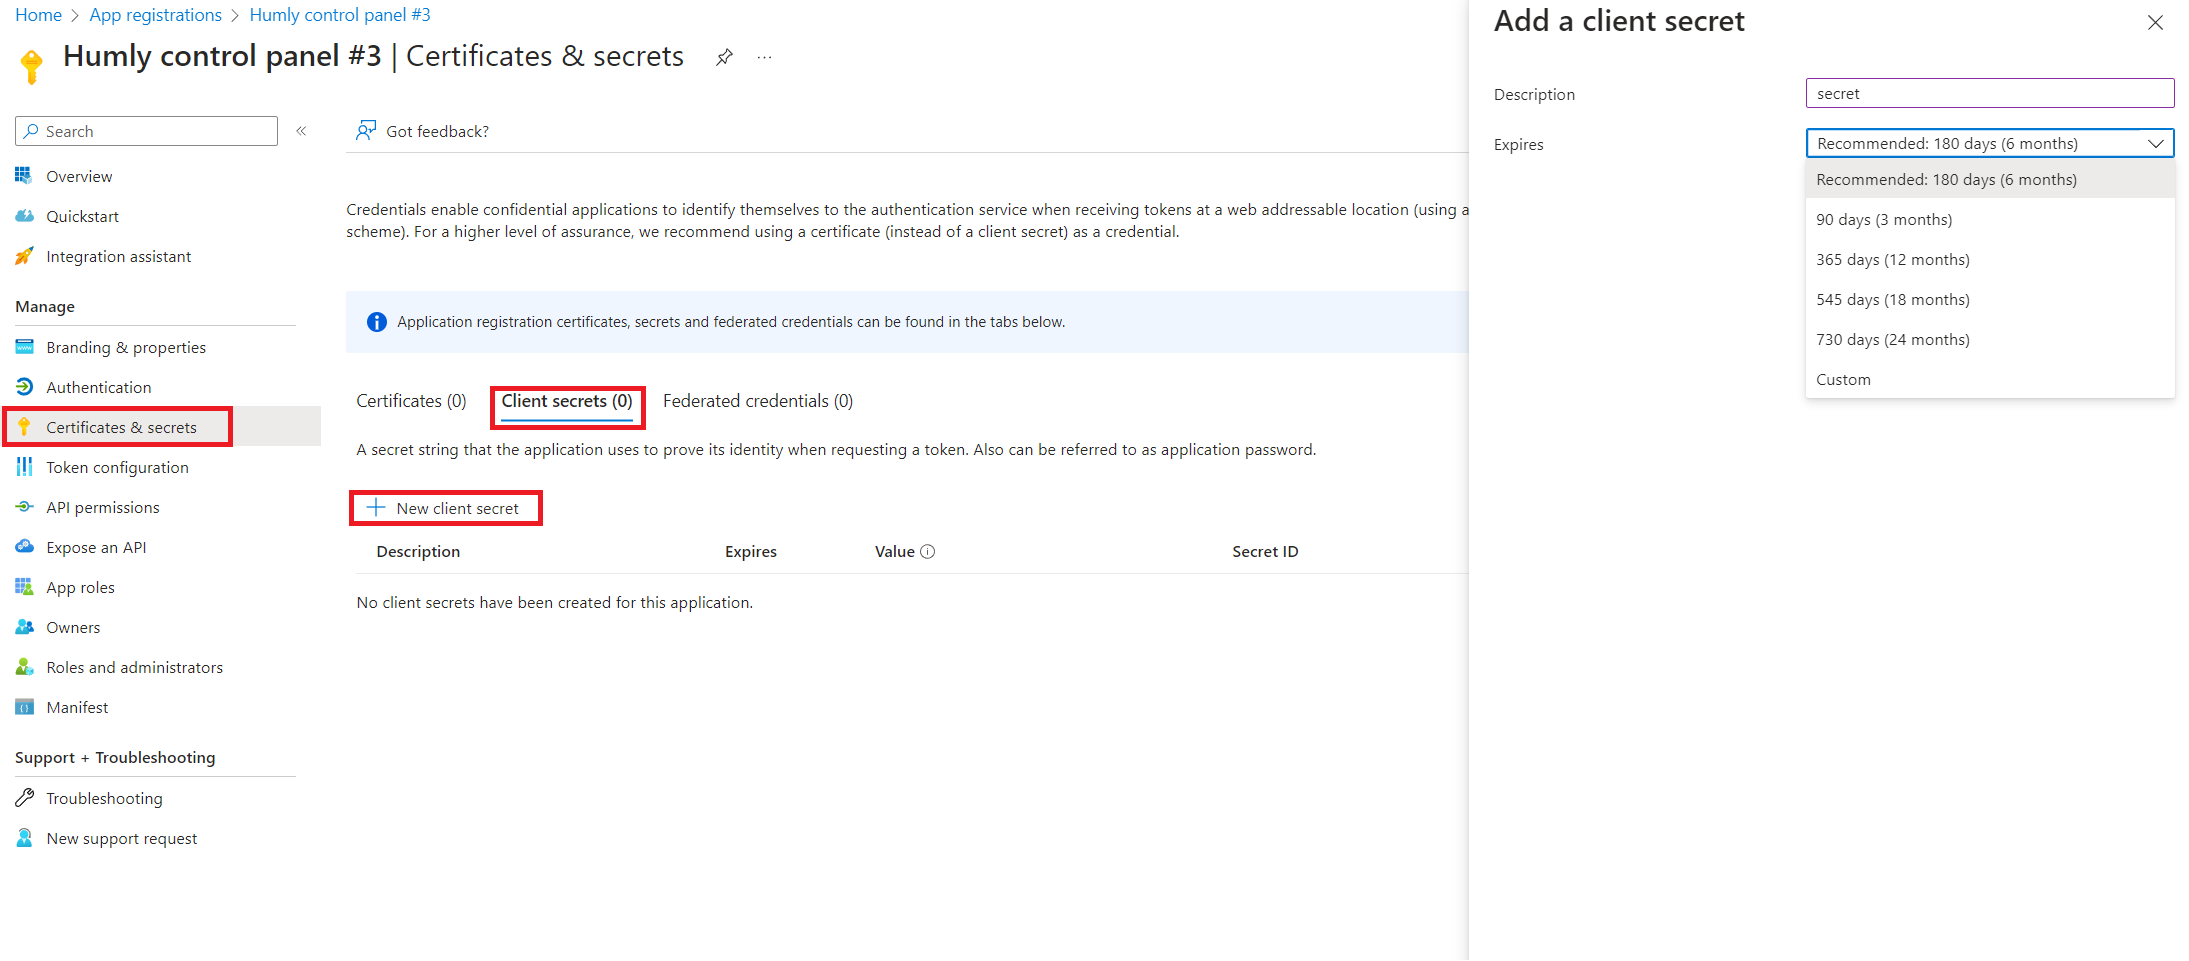The width and height of the screenshot is (2189, 961).
Task: Click the Expires column header
Action: [751, 552]
